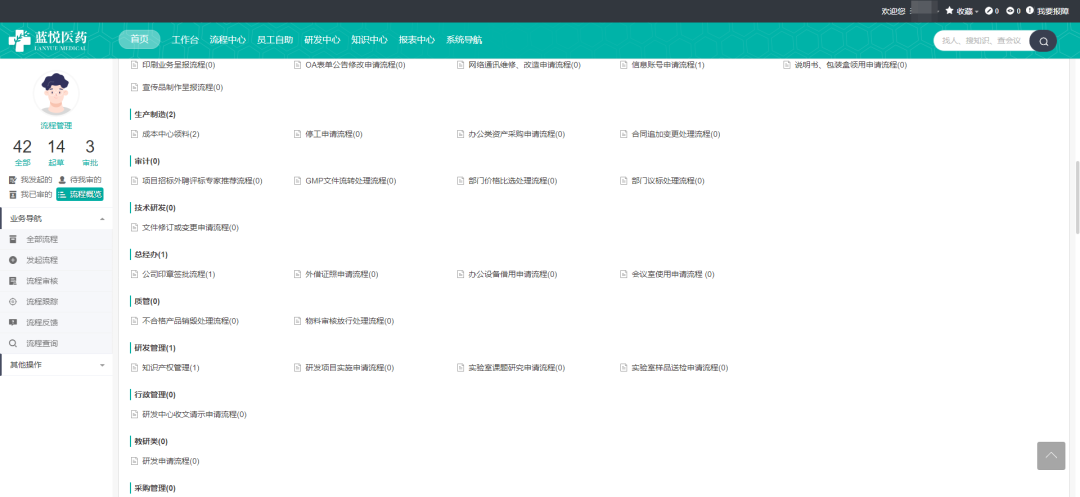This screenshot has height=497, width=1080.
Task: Open the 流程中心 menu
Action: pyautogui.click(x=227, y=40)
